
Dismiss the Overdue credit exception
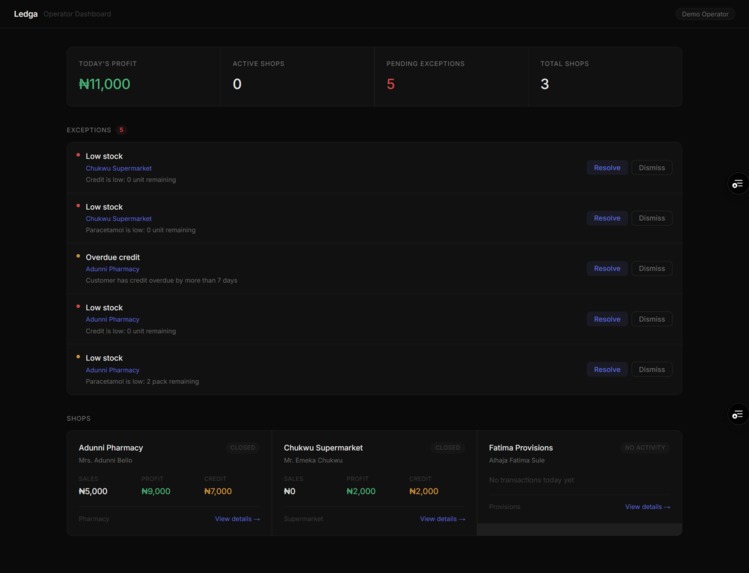click(652, 268)
